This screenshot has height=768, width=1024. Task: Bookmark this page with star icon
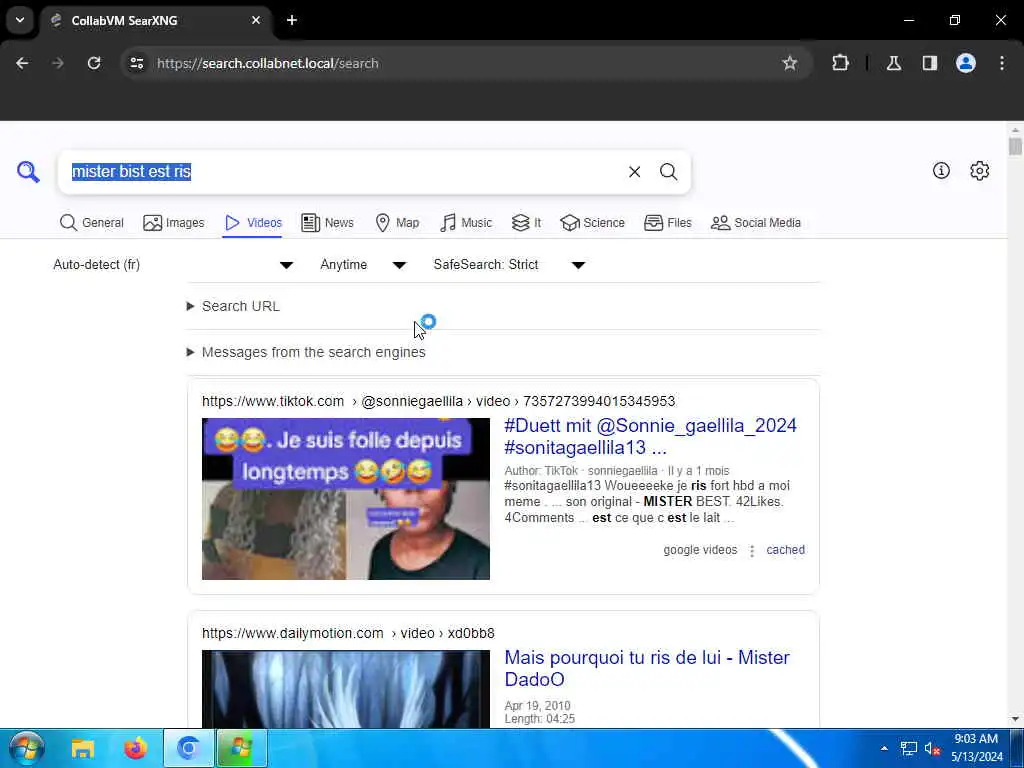(790, 63)
